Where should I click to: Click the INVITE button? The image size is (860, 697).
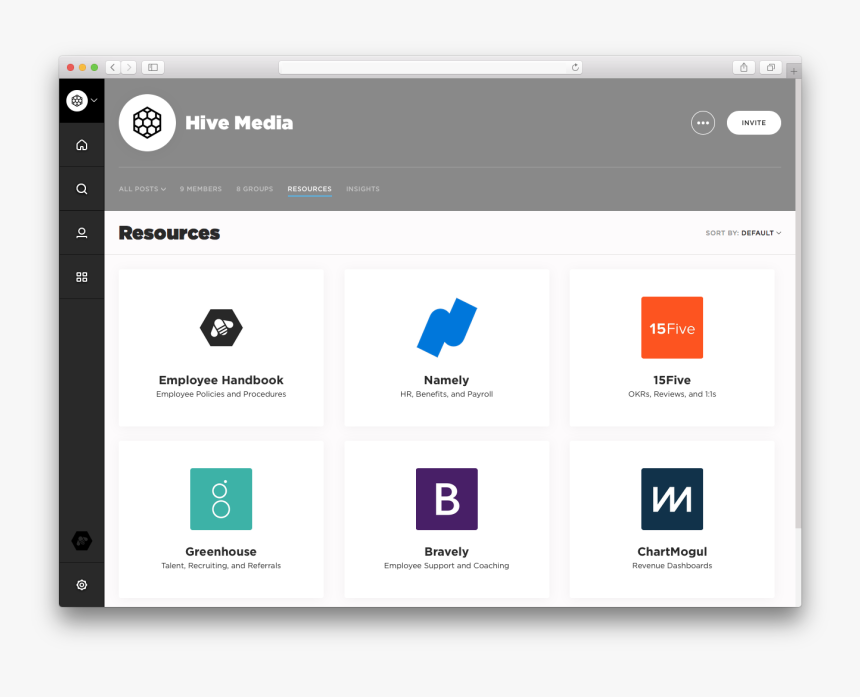(754, 123)
